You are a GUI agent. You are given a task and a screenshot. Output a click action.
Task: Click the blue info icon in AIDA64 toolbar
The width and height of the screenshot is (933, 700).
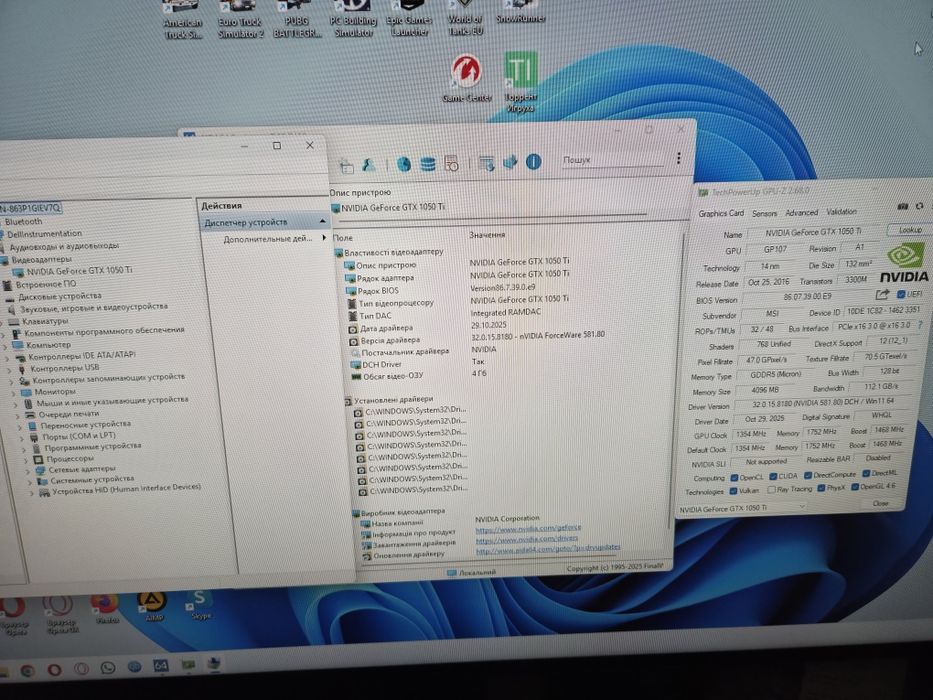(x=533, y=161)
